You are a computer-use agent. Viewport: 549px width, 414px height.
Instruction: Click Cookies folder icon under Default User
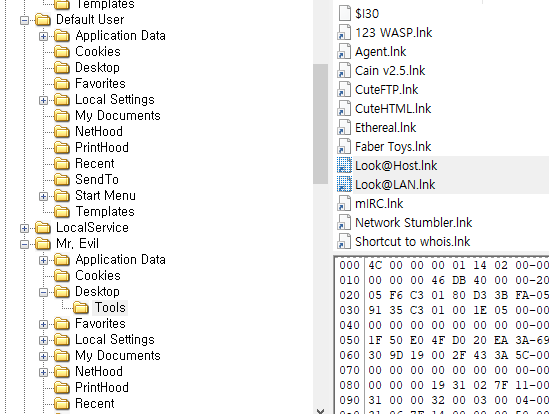pos(62,52)
